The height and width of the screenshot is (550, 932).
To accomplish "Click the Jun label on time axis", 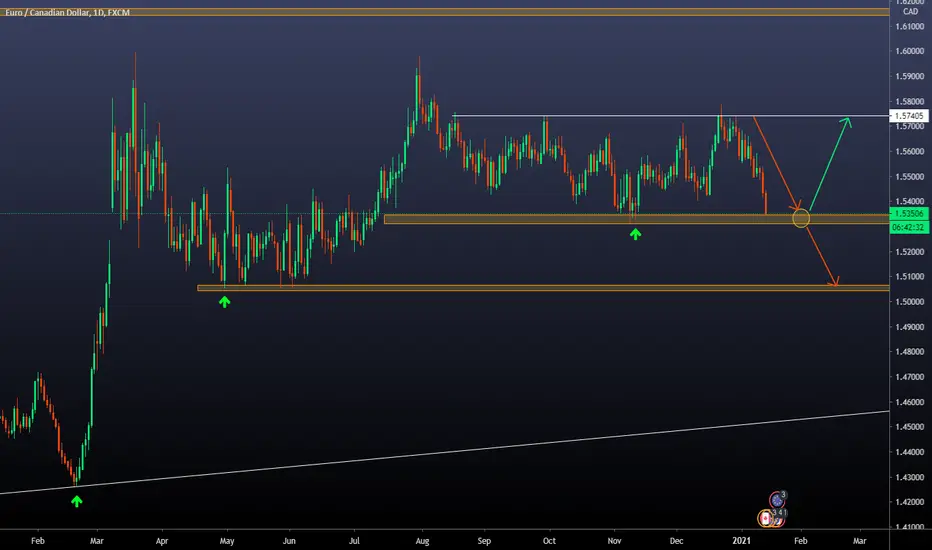I will point(289,540).
